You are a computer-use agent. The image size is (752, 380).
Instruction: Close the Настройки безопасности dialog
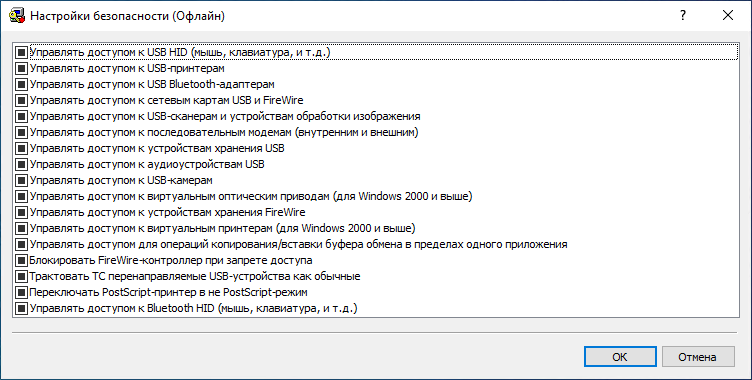pyautogui.click(x=728, y=15)
